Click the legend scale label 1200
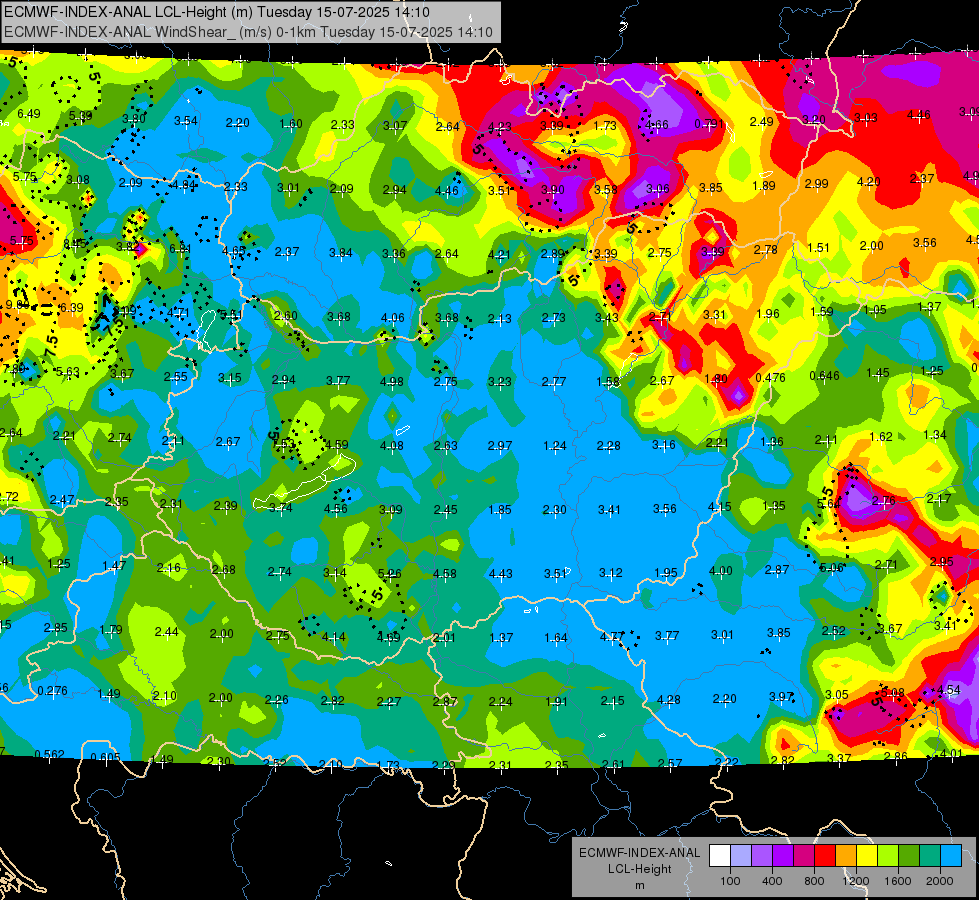 (856, 881)
